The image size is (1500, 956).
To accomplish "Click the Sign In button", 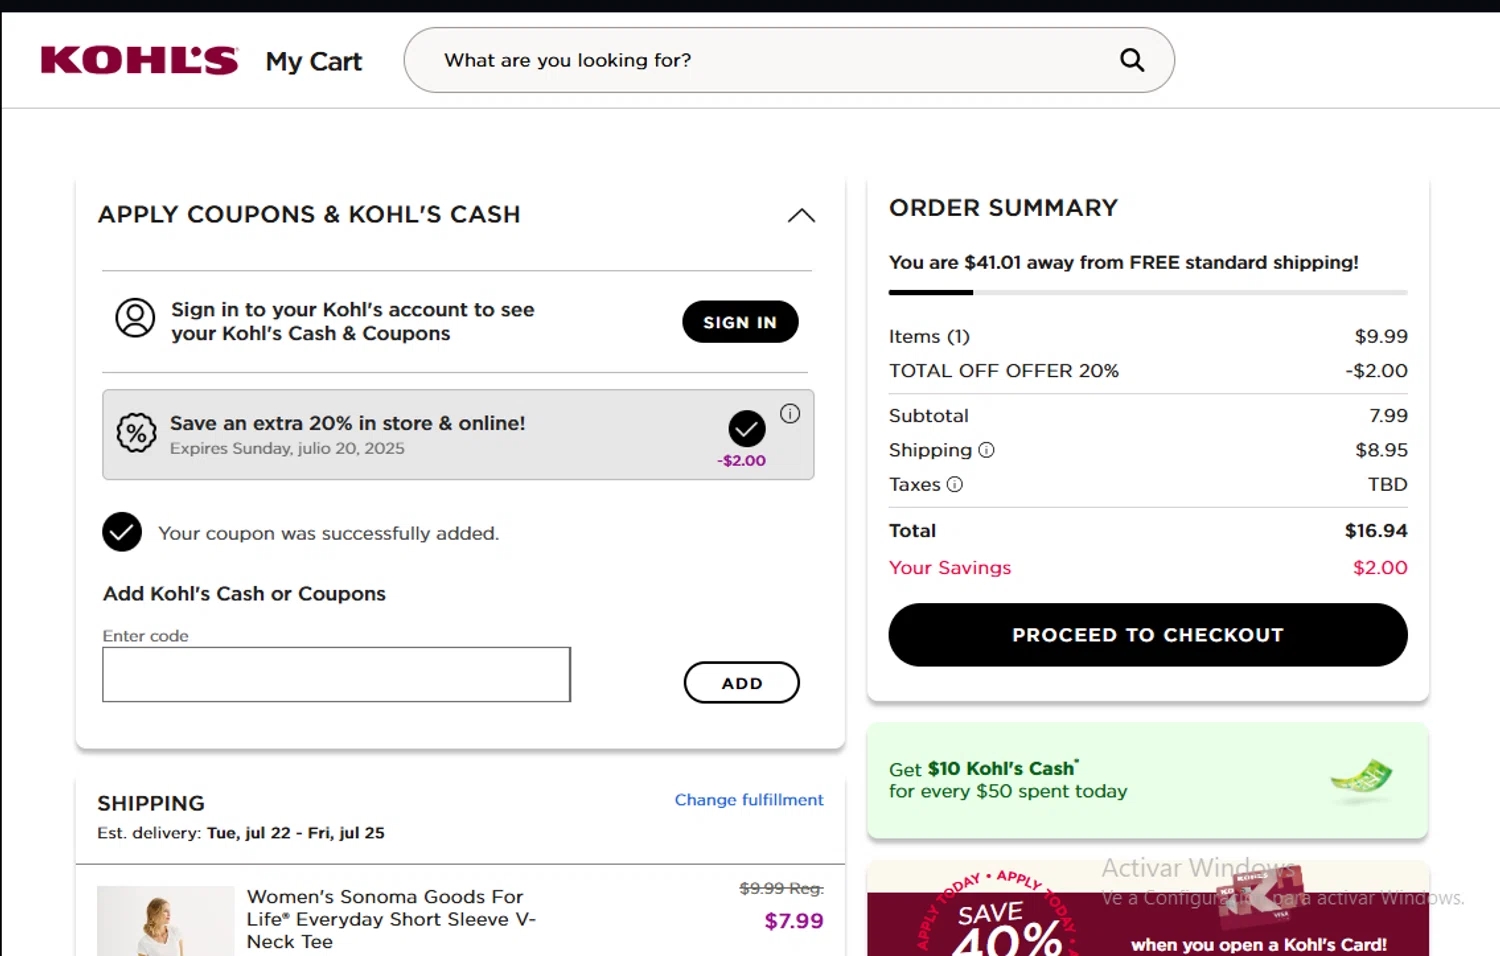I will click(740, 322).
